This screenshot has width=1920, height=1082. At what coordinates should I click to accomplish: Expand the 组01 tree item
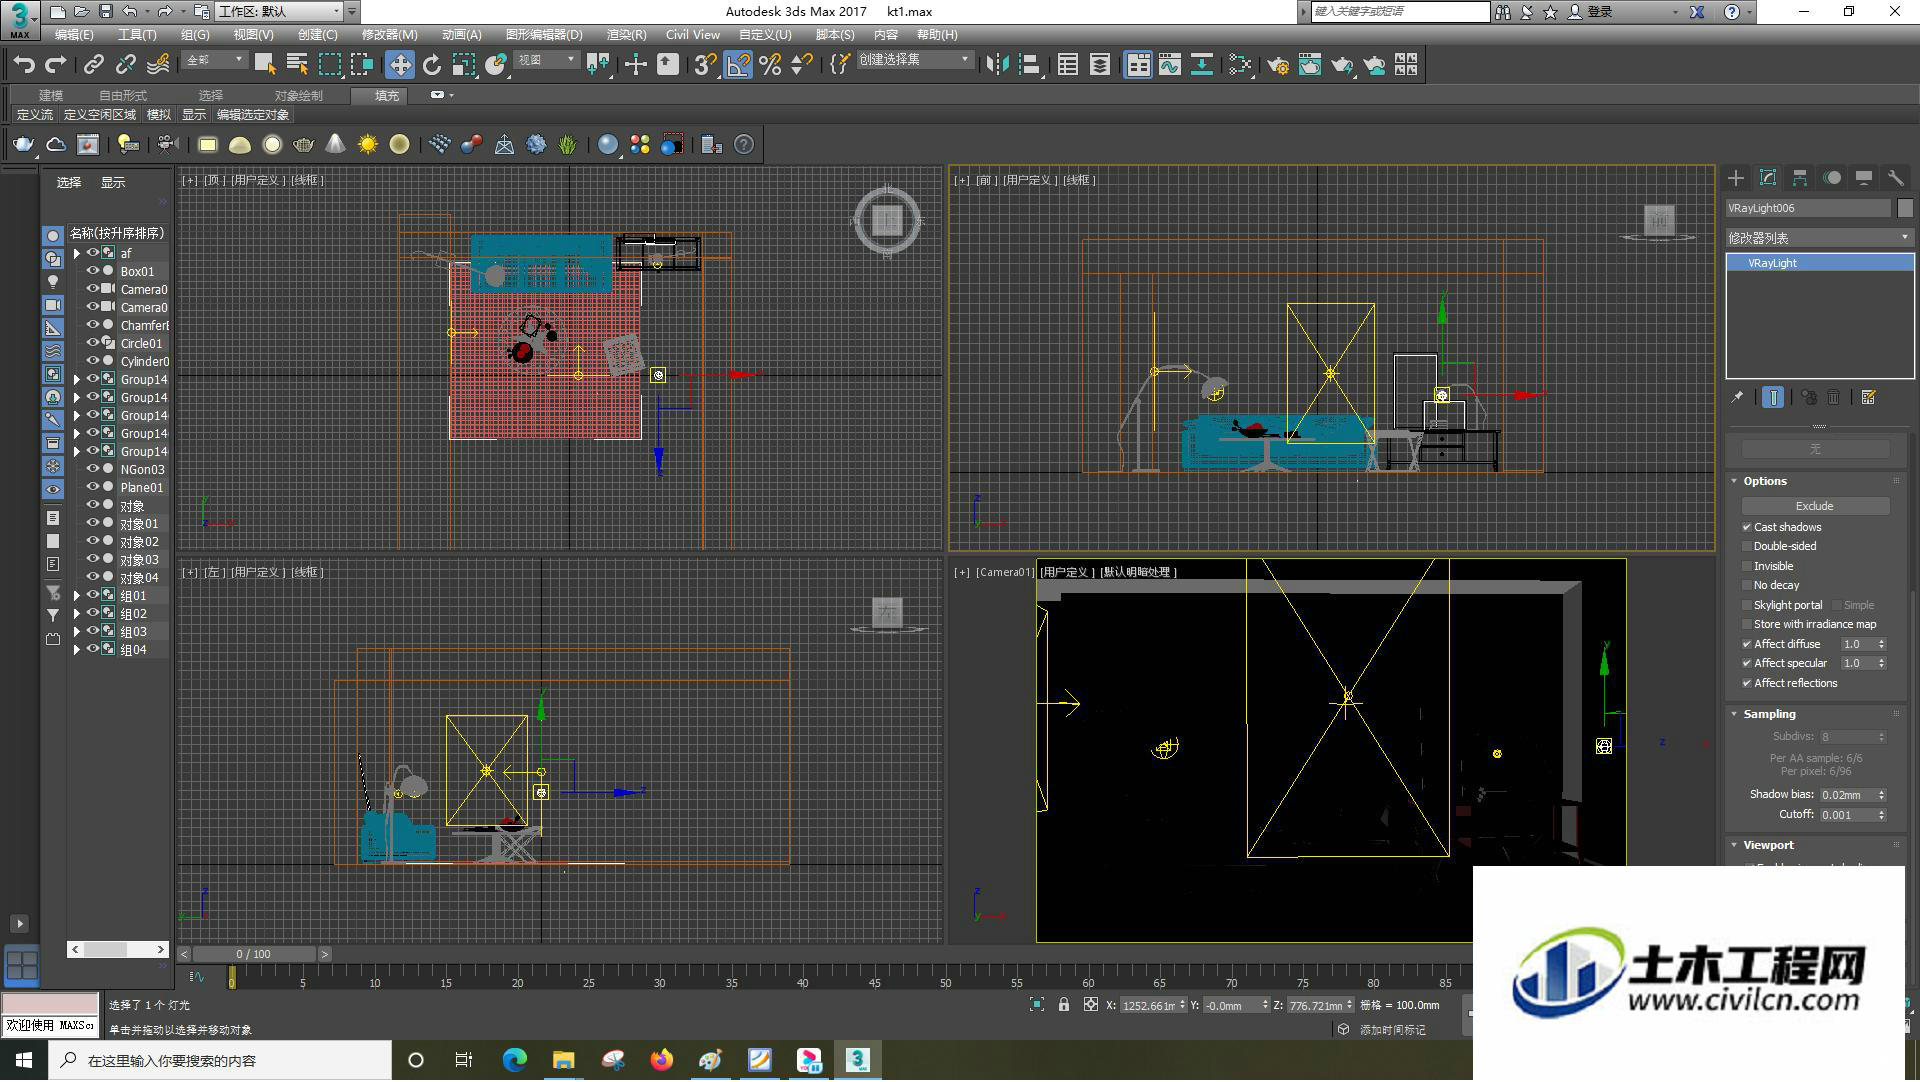pos(77,596)
